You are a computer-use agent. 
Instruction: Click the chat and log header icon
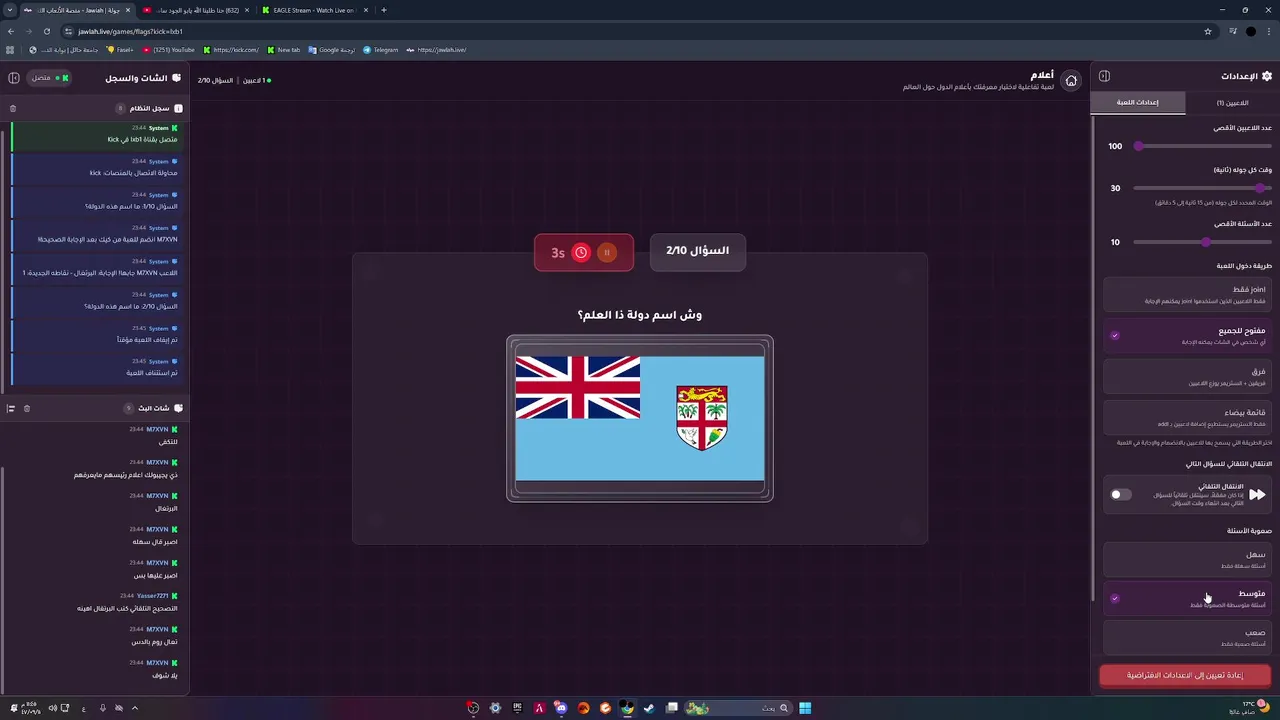[x=177, y=78]
